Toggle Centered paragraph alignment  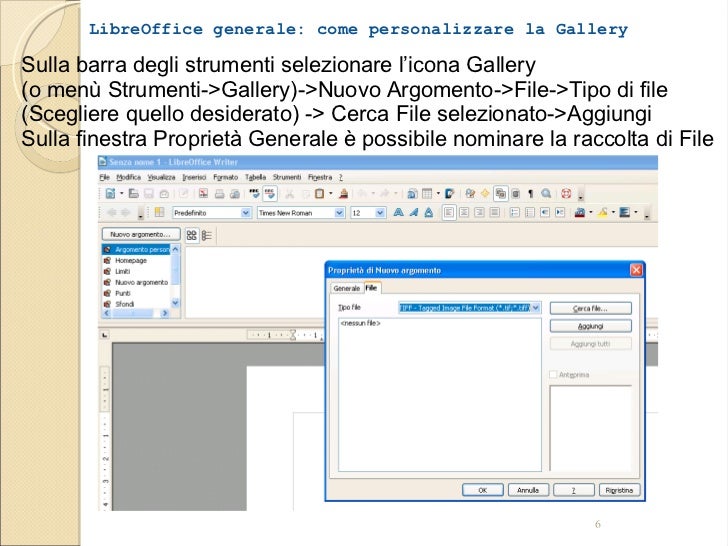tap(464, 212)
